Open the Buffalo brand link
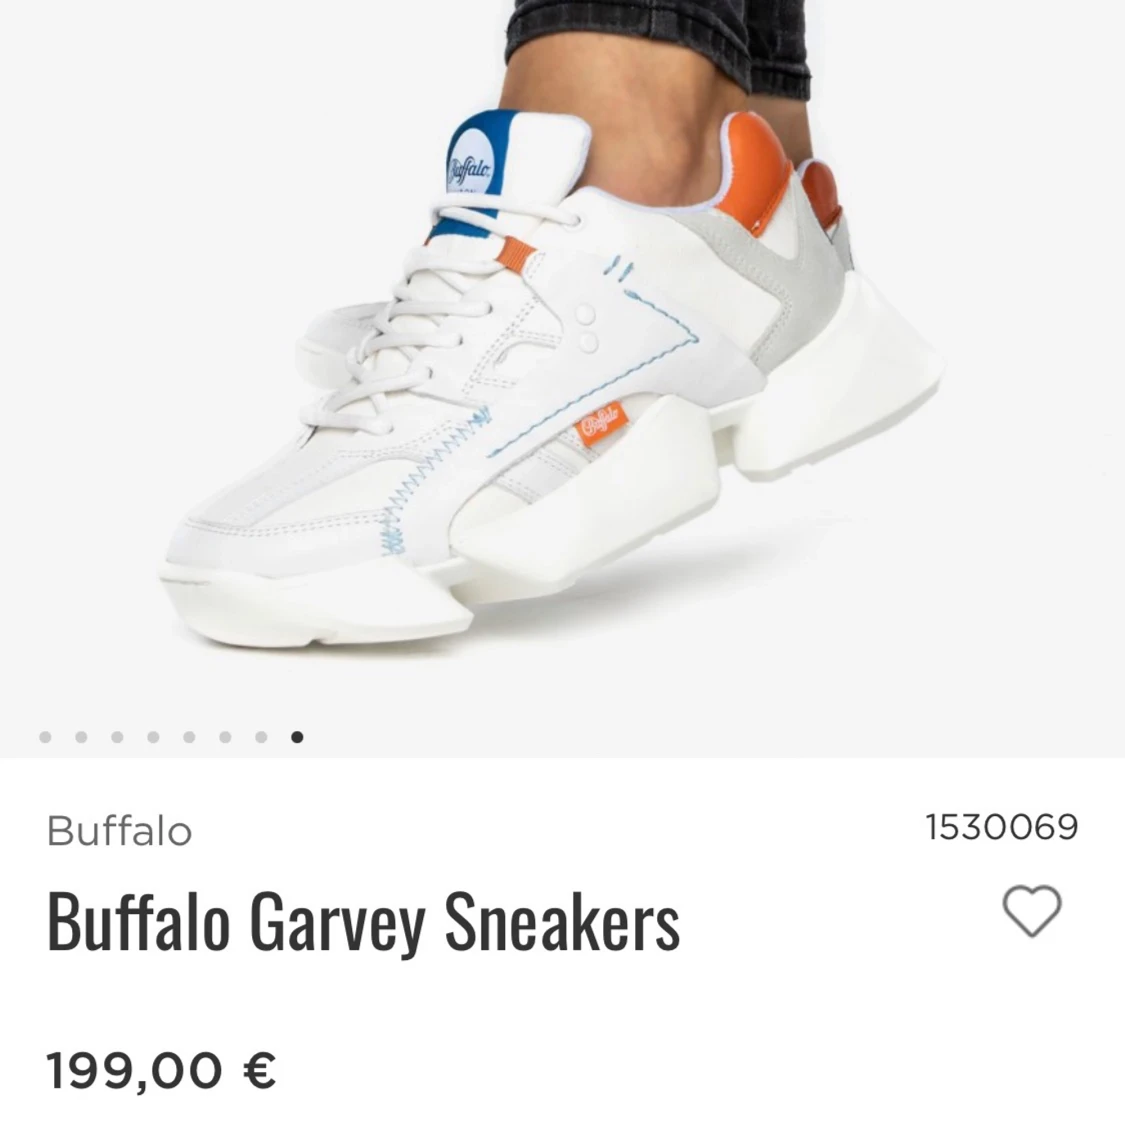Image resolution: width=1125 pixels, height=1126 pixels. coord(119,832)
